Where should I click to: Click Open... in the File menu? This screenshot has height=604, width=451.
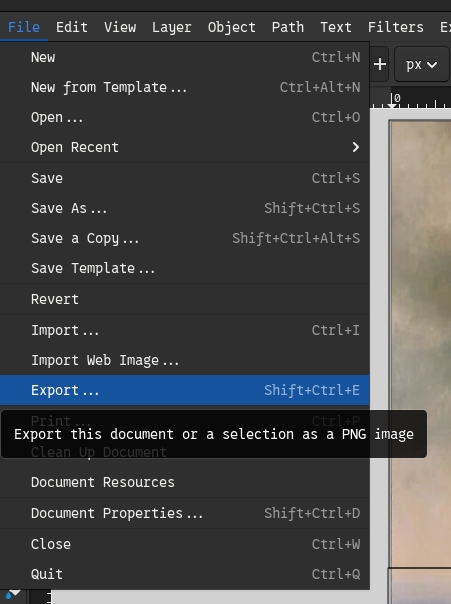pos(184,117)
